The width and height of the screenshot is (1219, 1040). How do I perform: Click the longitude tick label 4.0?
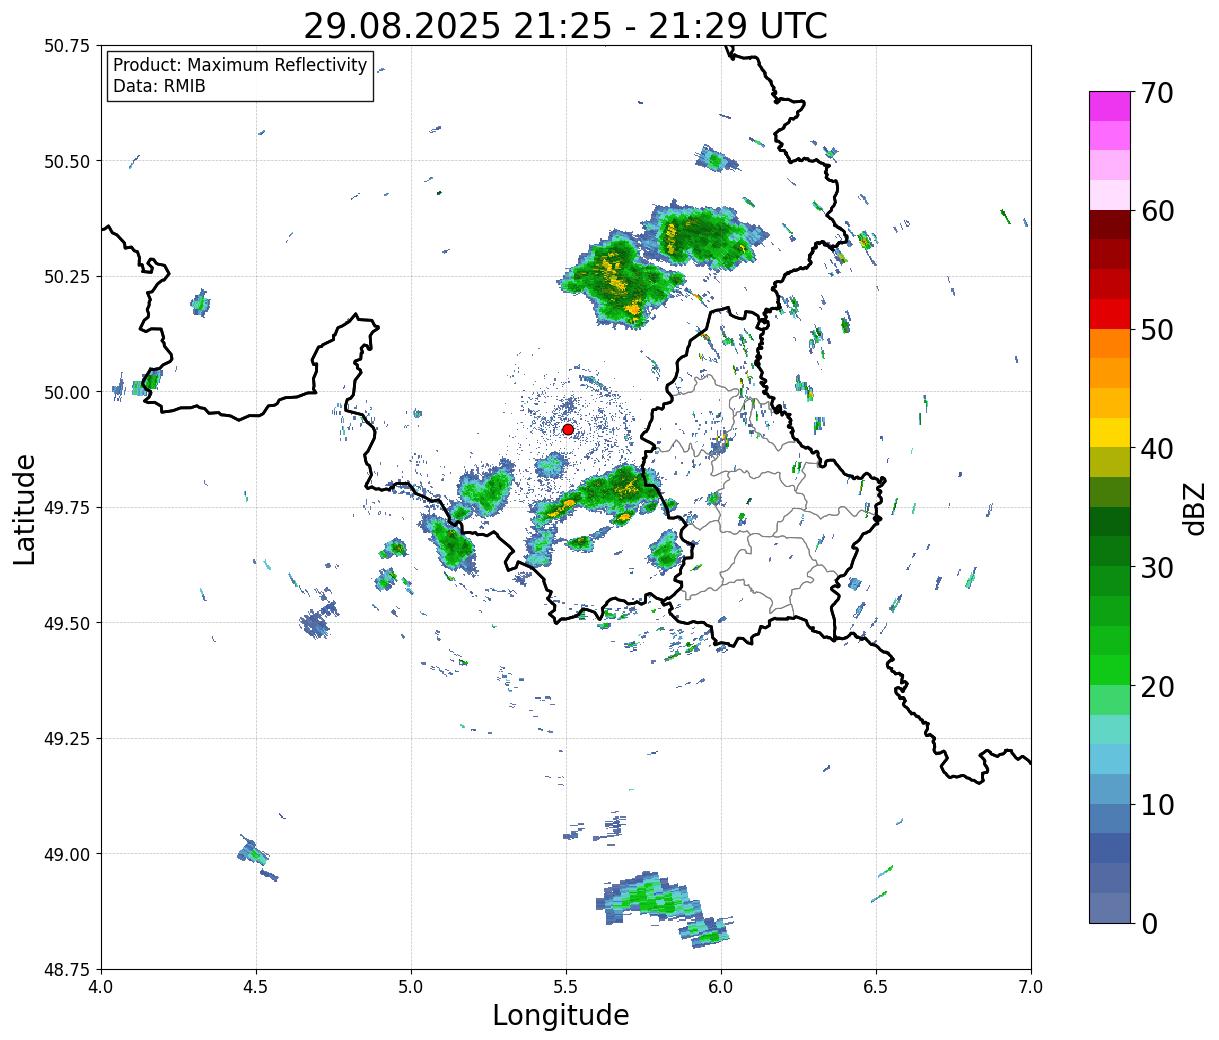coord(101,987)
